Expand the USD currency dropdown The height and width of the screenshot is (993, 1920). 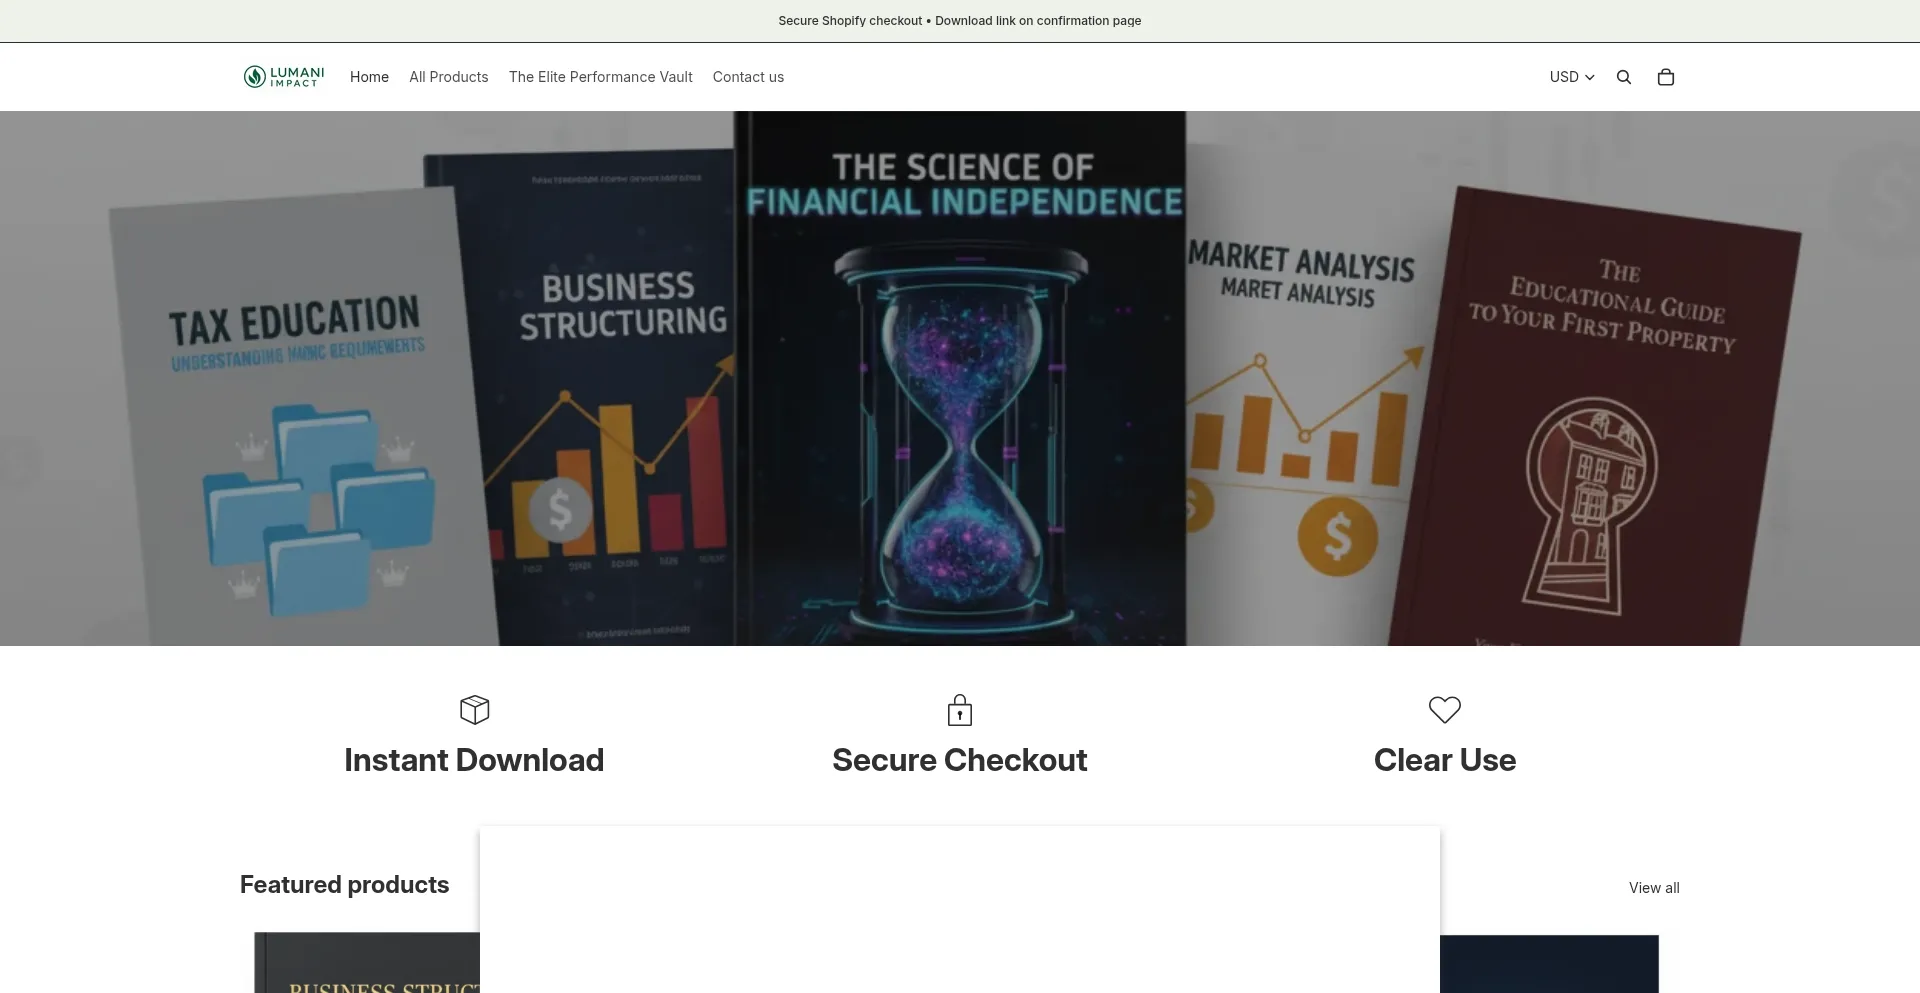[x=1572, y=77]
